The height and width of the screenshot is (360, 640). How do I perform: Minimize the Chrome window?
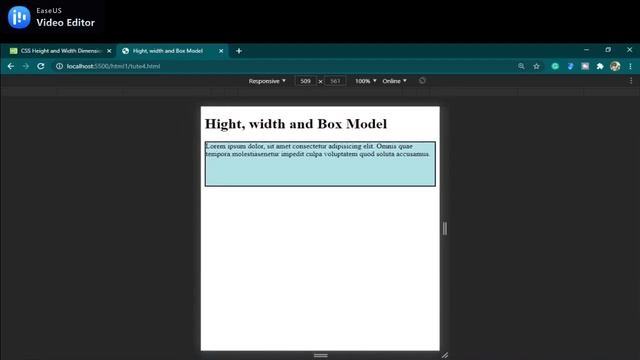click(586, 50)
